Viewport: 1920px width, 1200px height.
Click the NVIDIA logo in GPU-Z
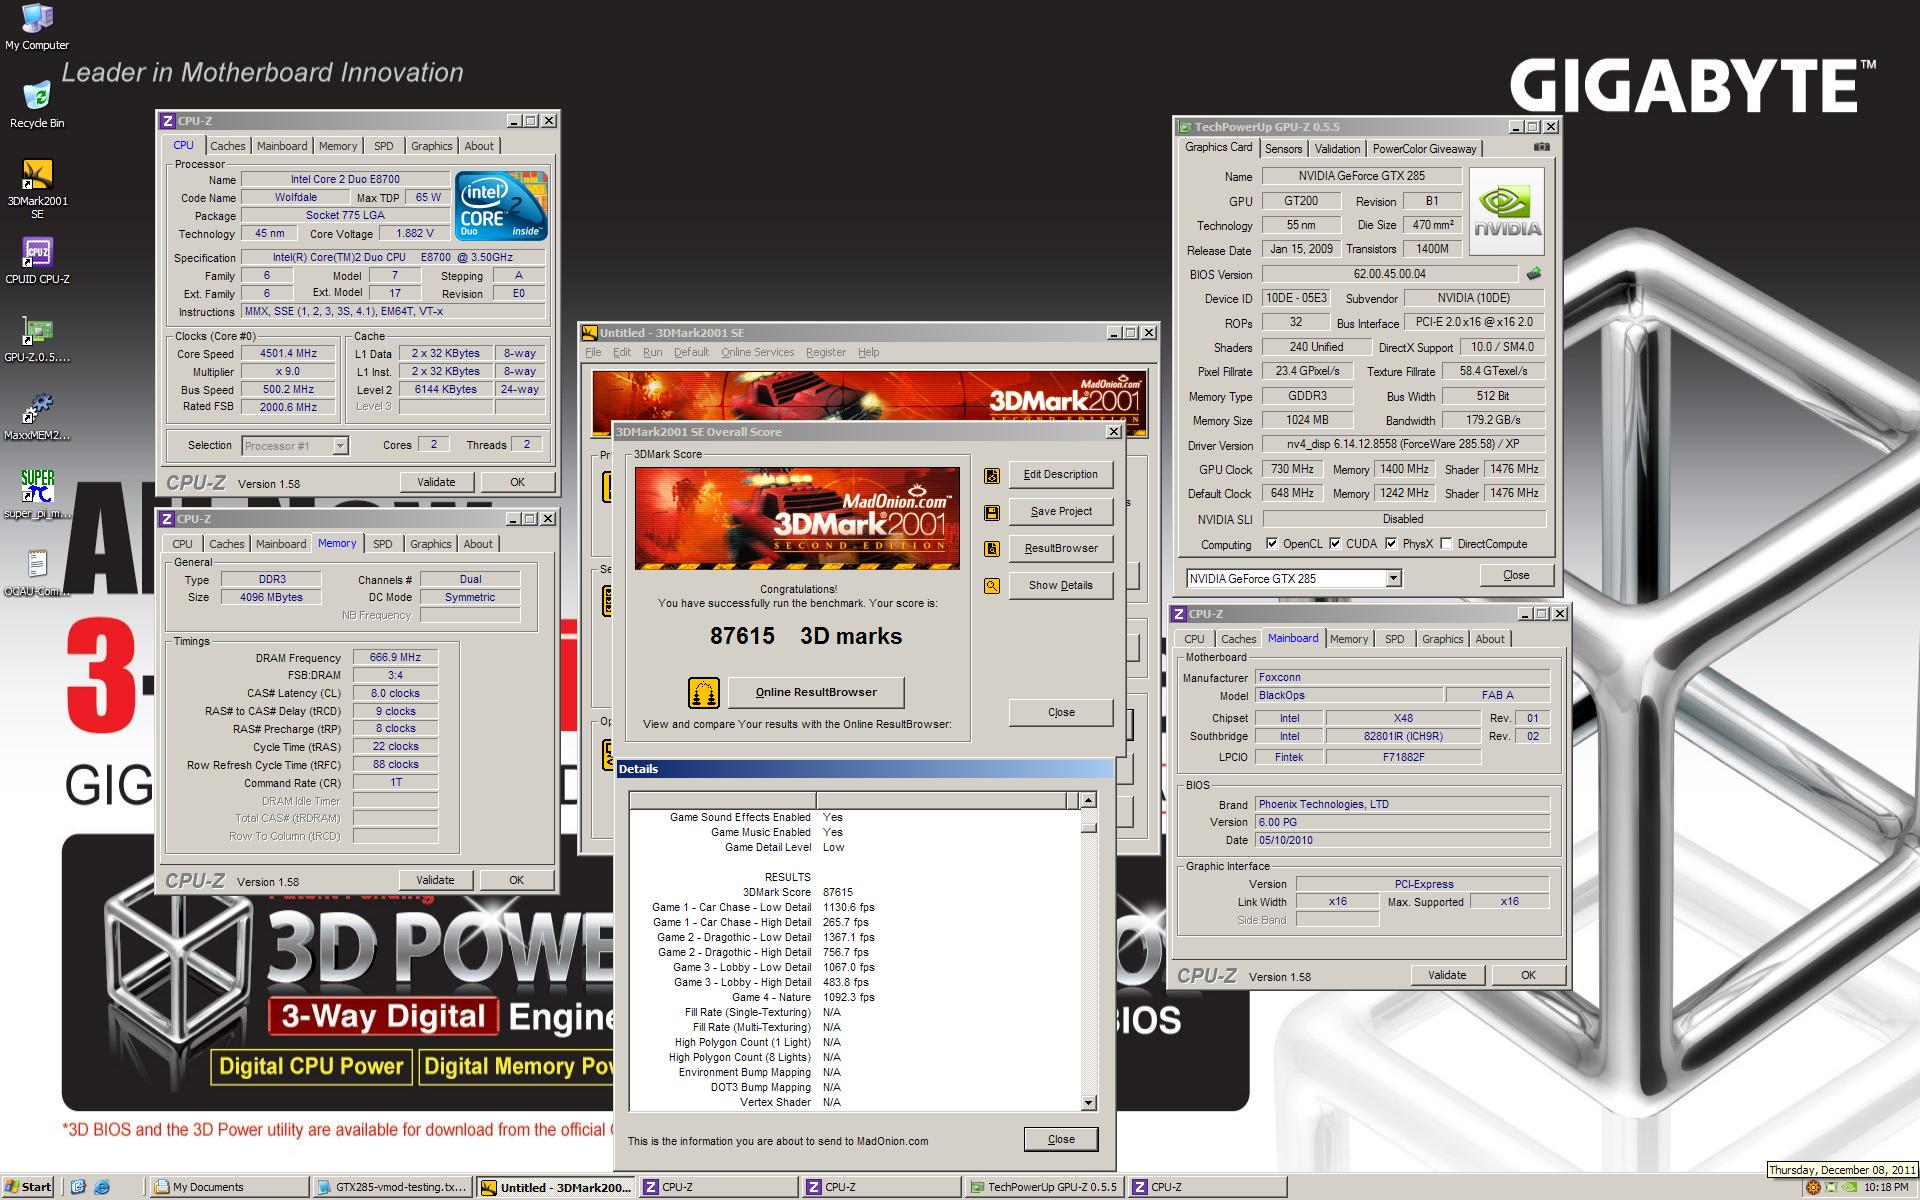coord(1507,212)
